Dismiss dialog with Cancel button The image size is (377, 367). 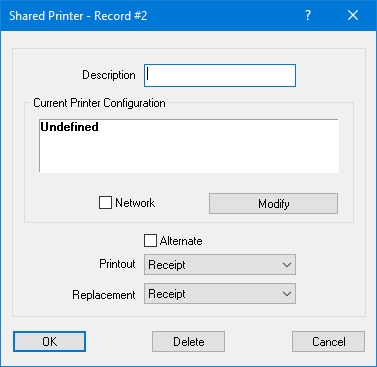click(329, 341)
